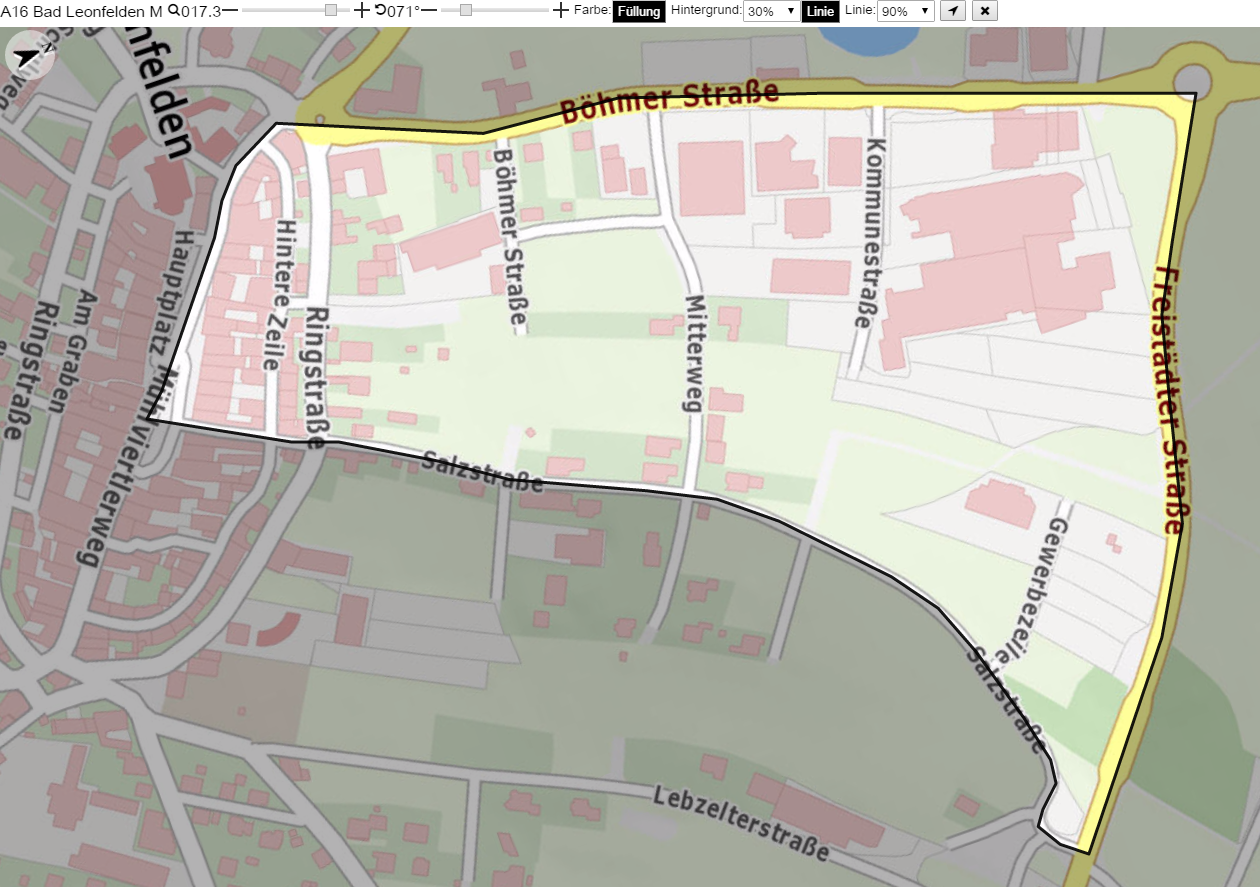Click the compass north arrow on map

tap(30, 56)
